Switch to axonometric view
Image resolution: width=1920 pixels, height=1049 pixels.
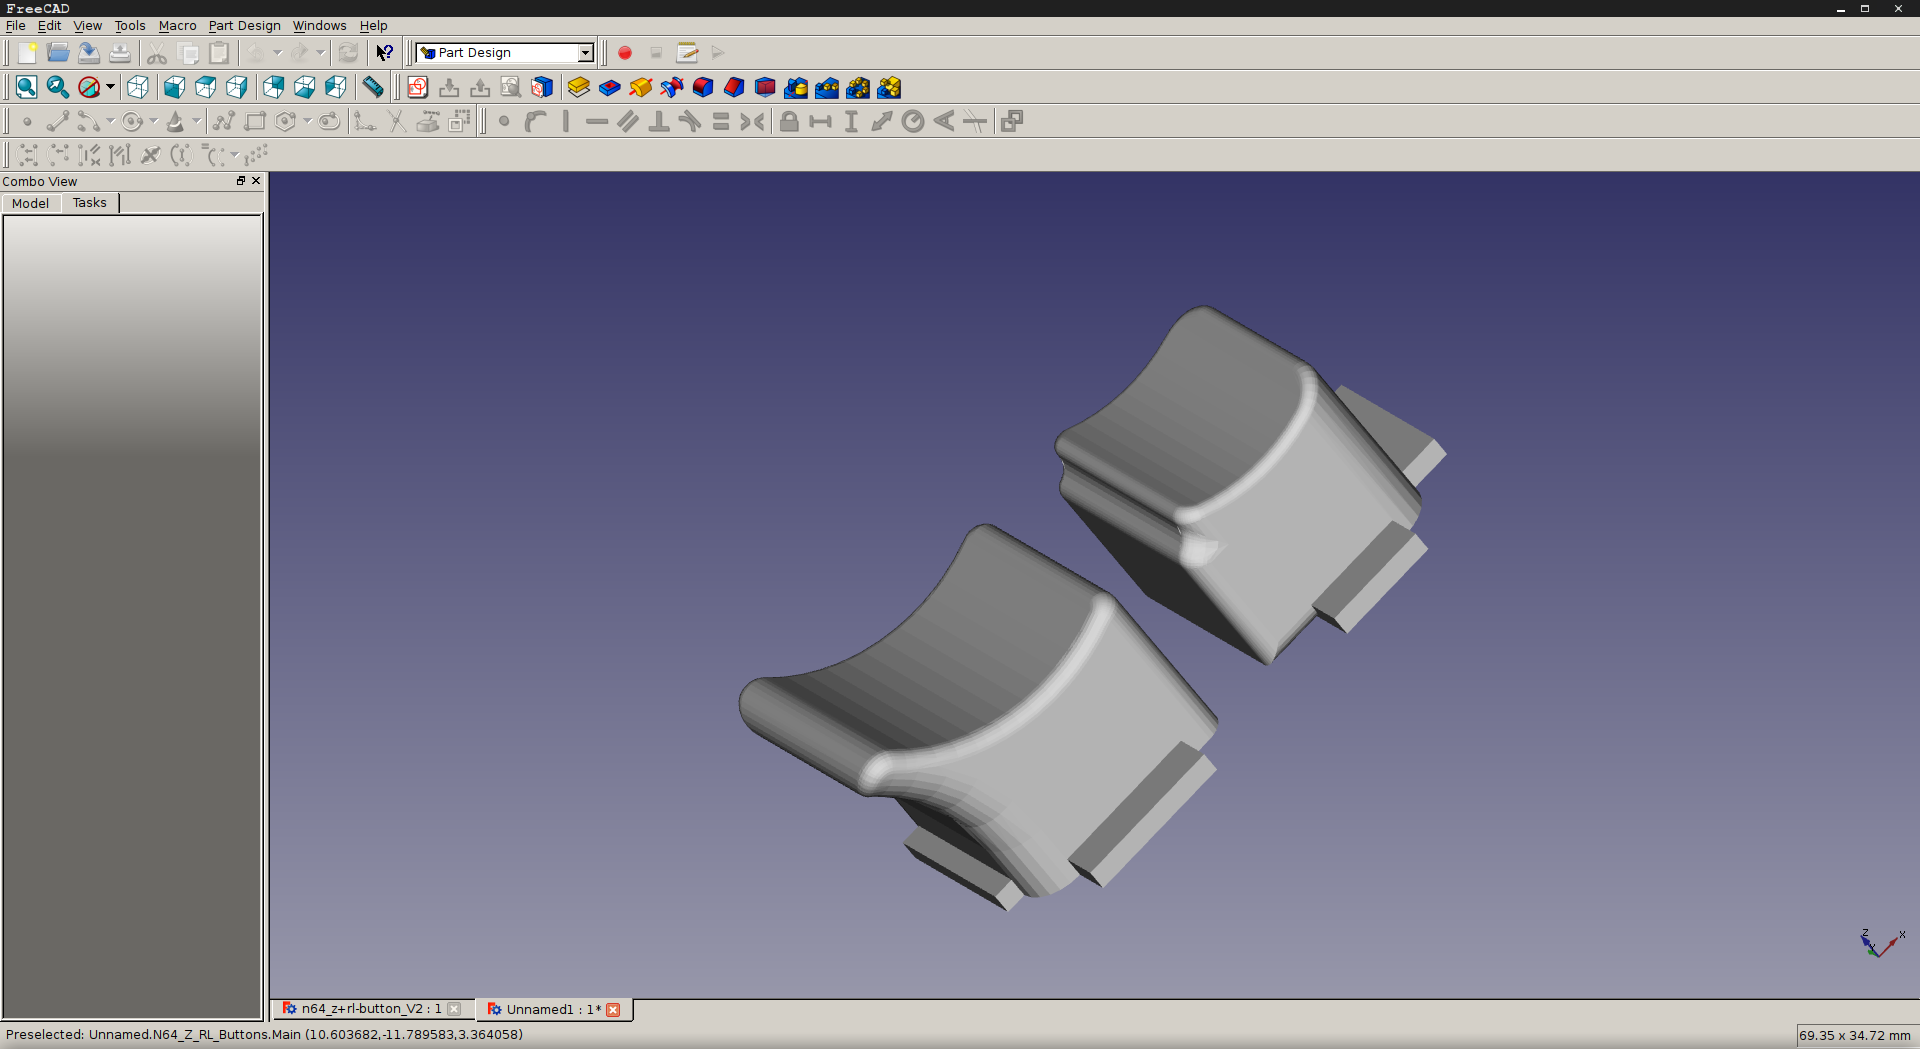coord(138,88)
